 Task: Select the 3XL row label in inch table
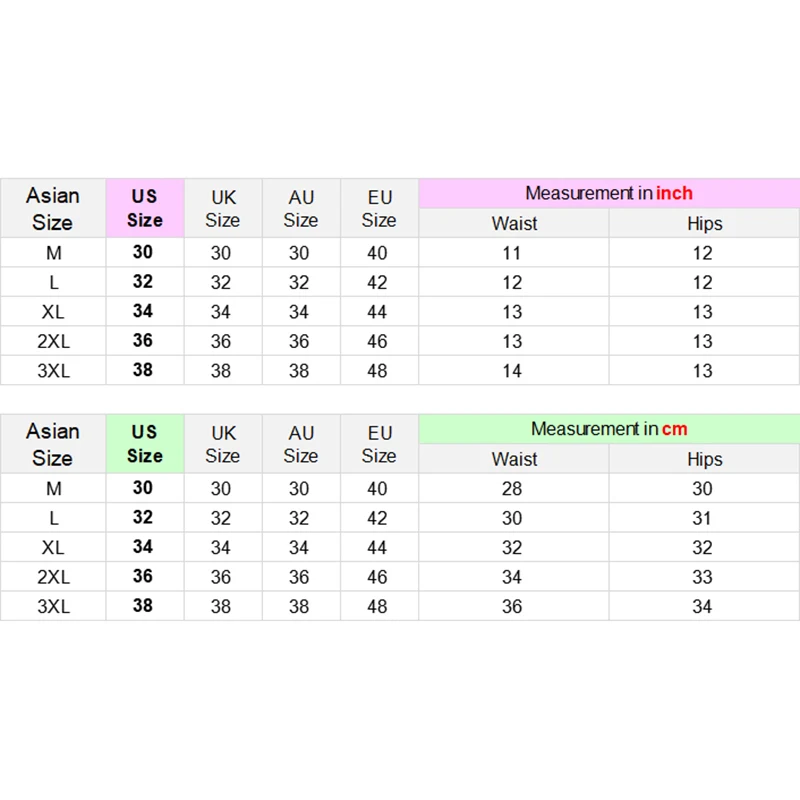53,371
